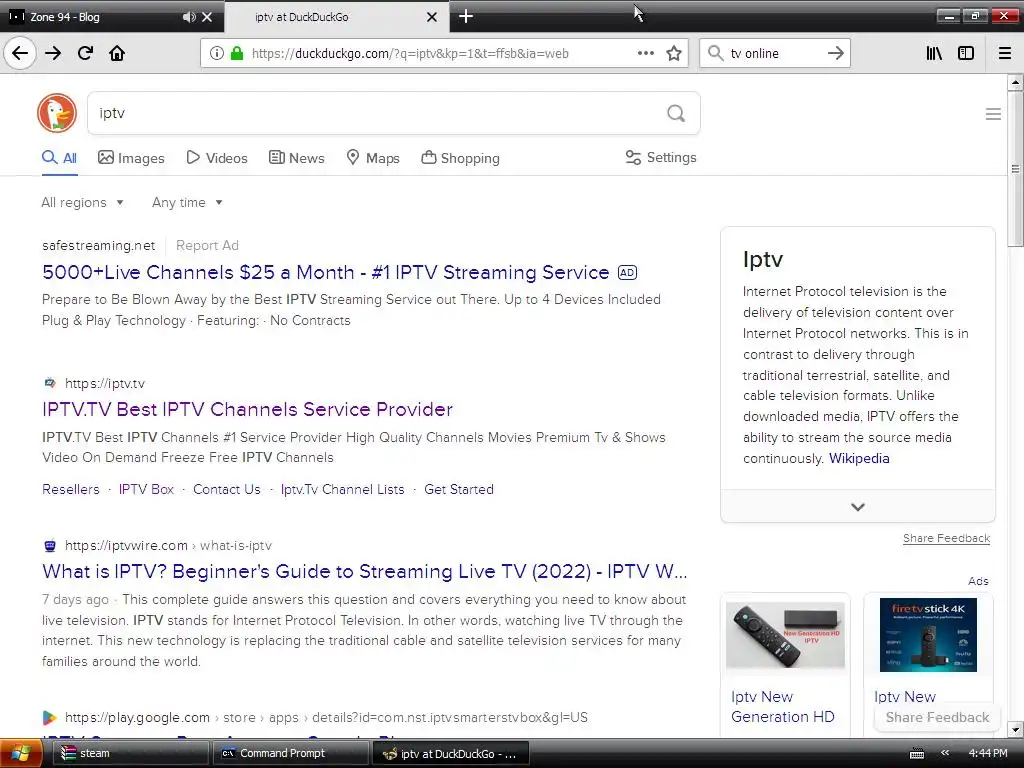Expand the Iptv info box chevron

857,507
